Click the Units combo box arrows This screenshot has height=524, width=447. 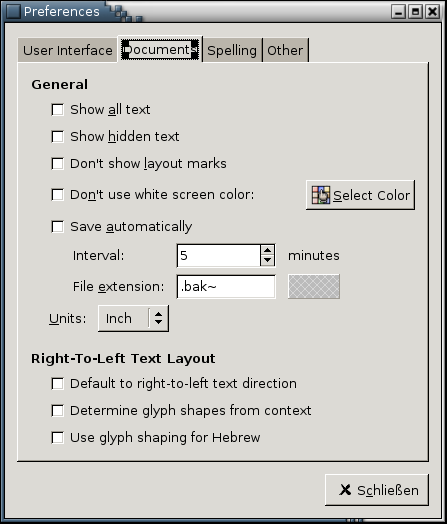tap(158, 318)
